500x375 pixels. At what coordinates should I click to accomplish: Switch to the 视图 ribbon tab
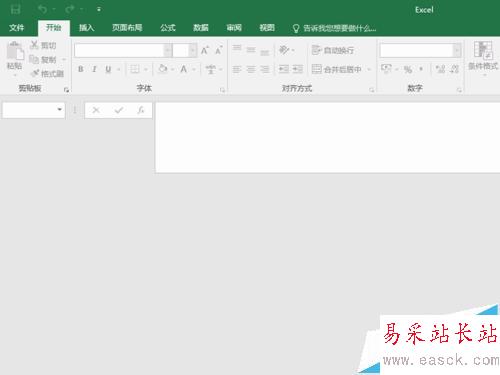pyautogui.click(x=267, y=28)
